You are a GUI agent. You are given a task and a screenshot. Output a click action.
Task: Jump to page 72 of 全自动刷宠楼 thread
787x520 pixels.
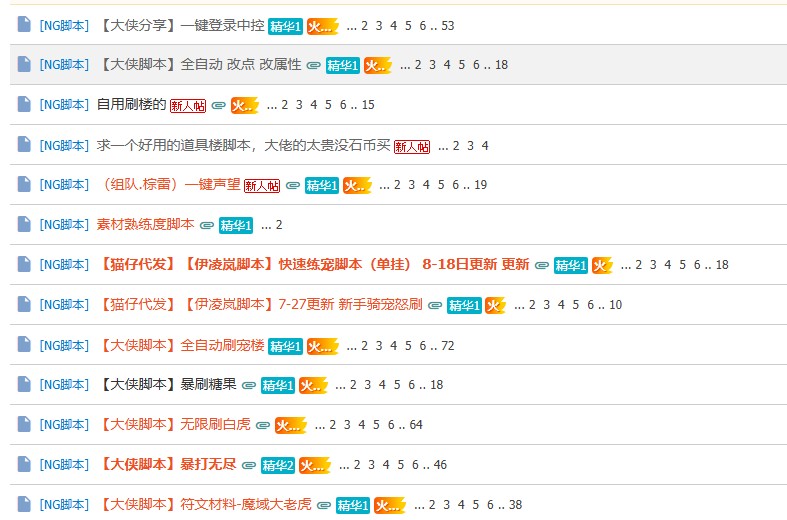pos(447,345)
